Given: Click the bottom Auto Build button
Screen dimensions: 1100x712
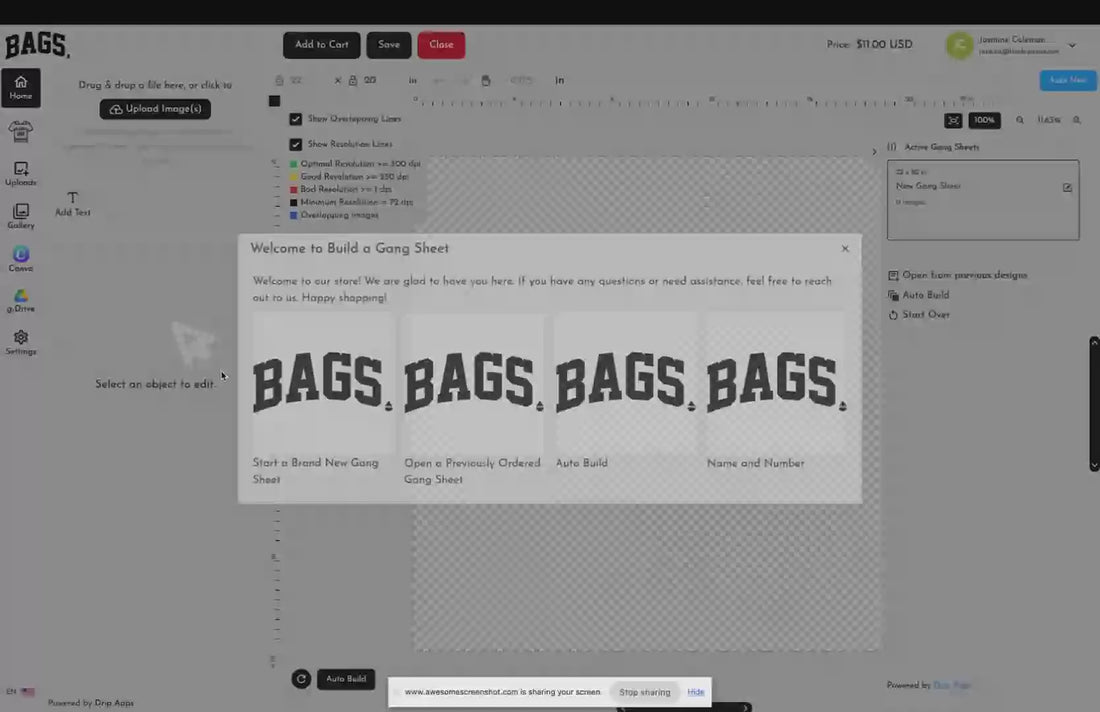Looking at the screenshot, I should click(346, 679).
